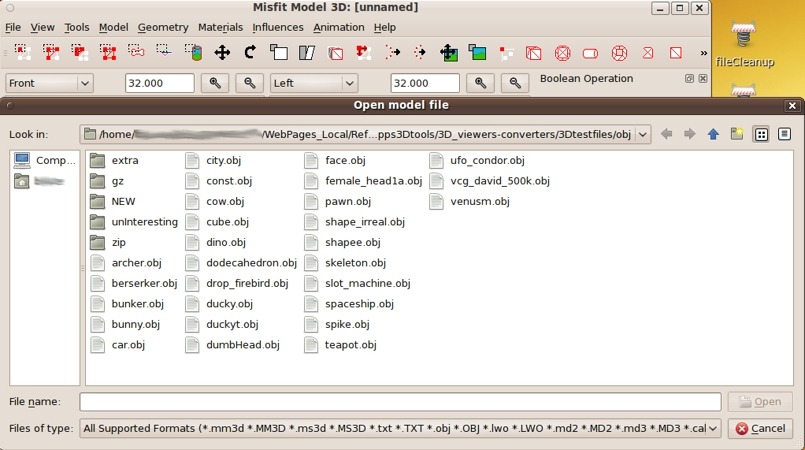Open the File menu
The height and width of the screenshot is (450, 805).
(x=13, y=27)
